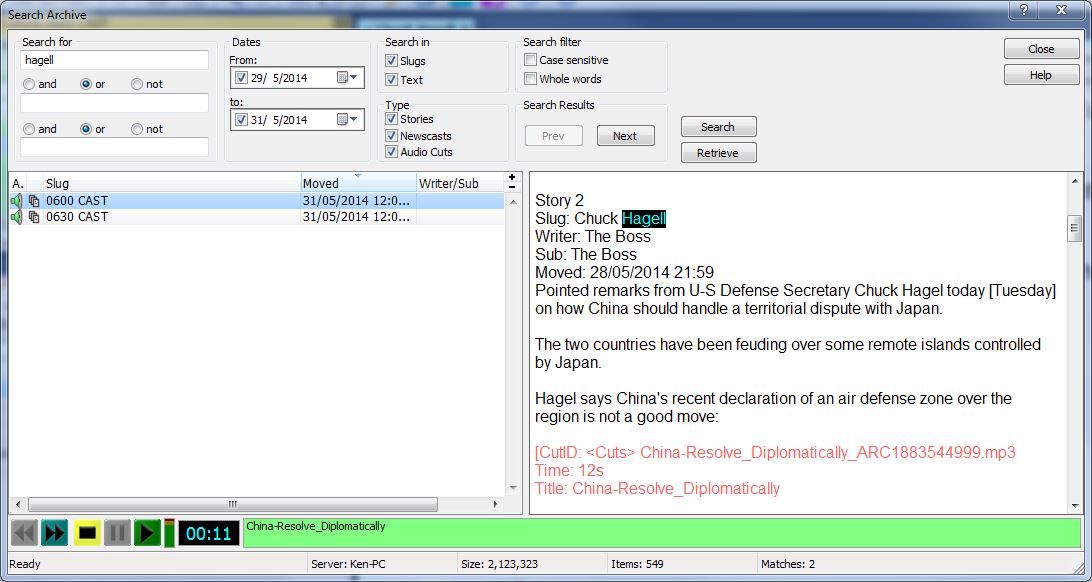The height and width of the screenshot is (582, 1092).
Task: Click the audio level meter beside play button
Action: coord(169,533)
